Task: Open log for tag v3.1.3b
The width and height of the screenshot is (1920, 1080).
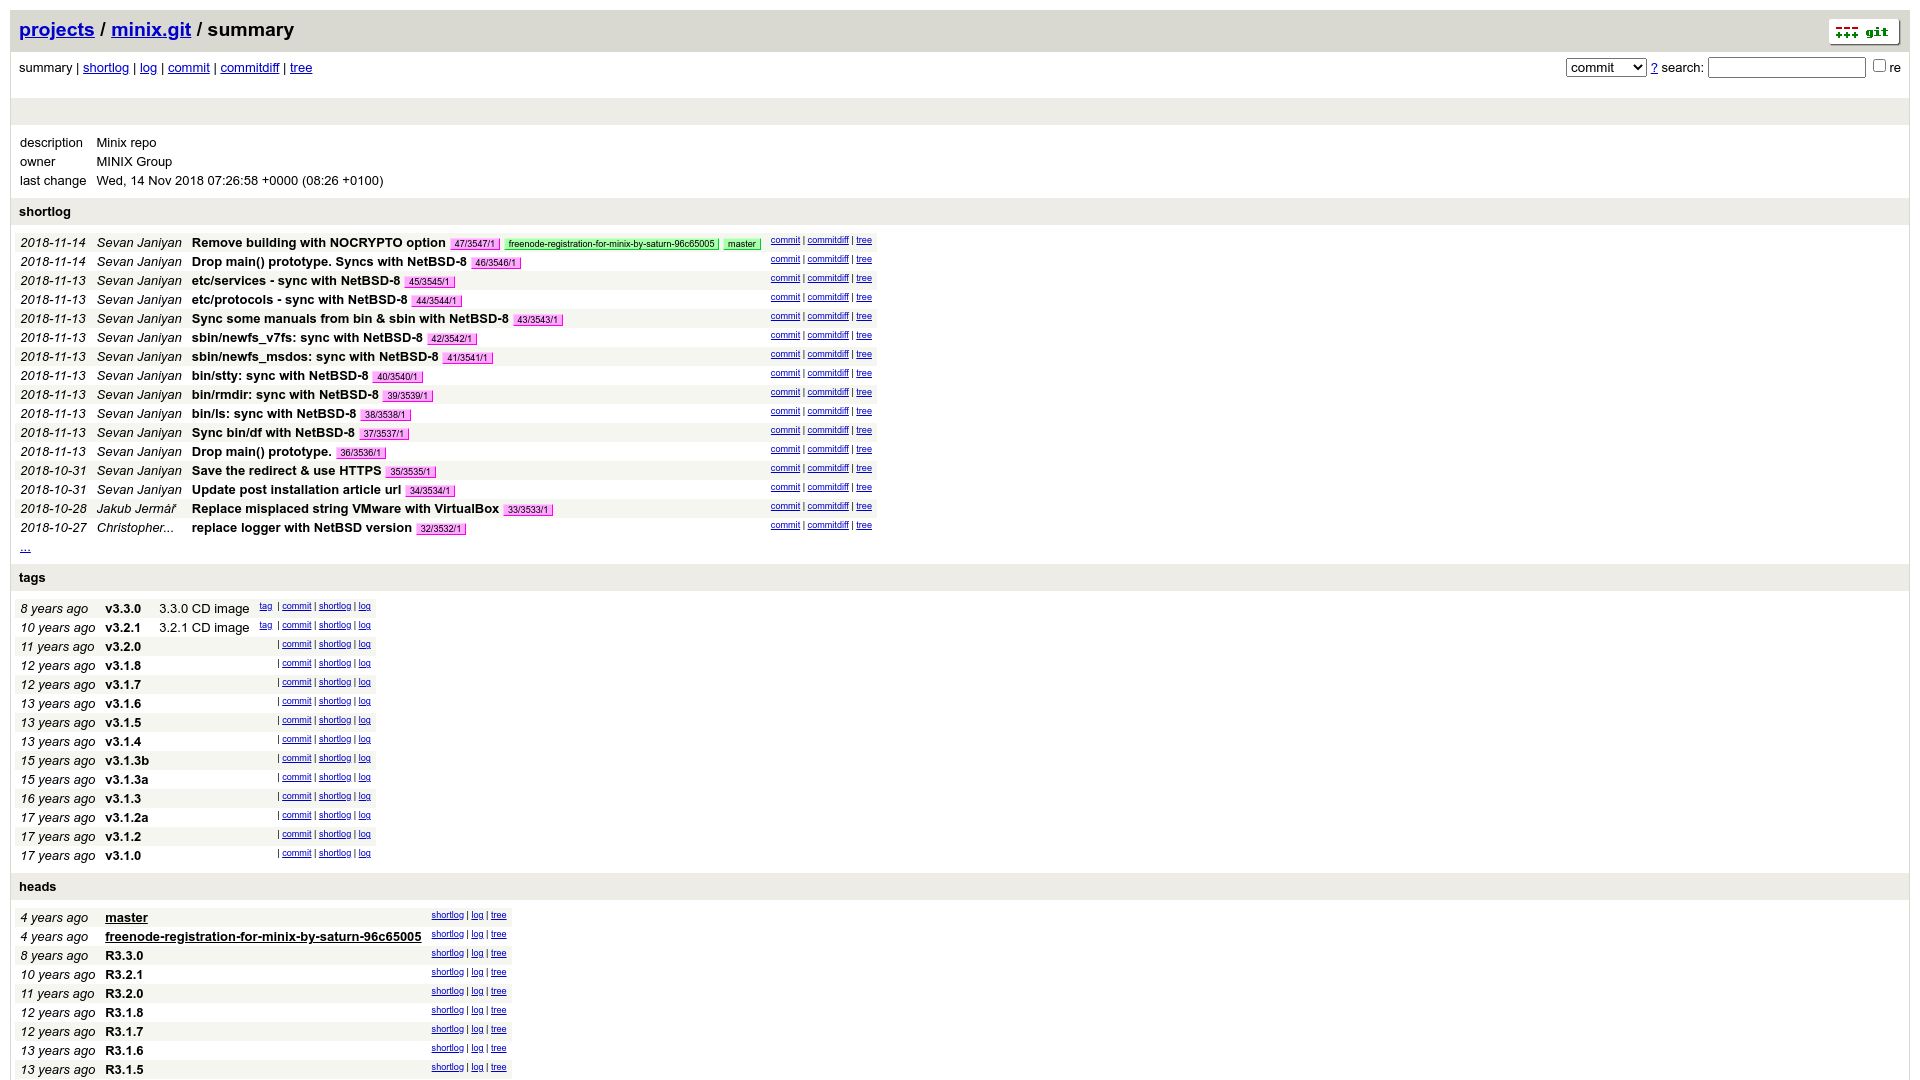Action: click(x=365, y=758)
